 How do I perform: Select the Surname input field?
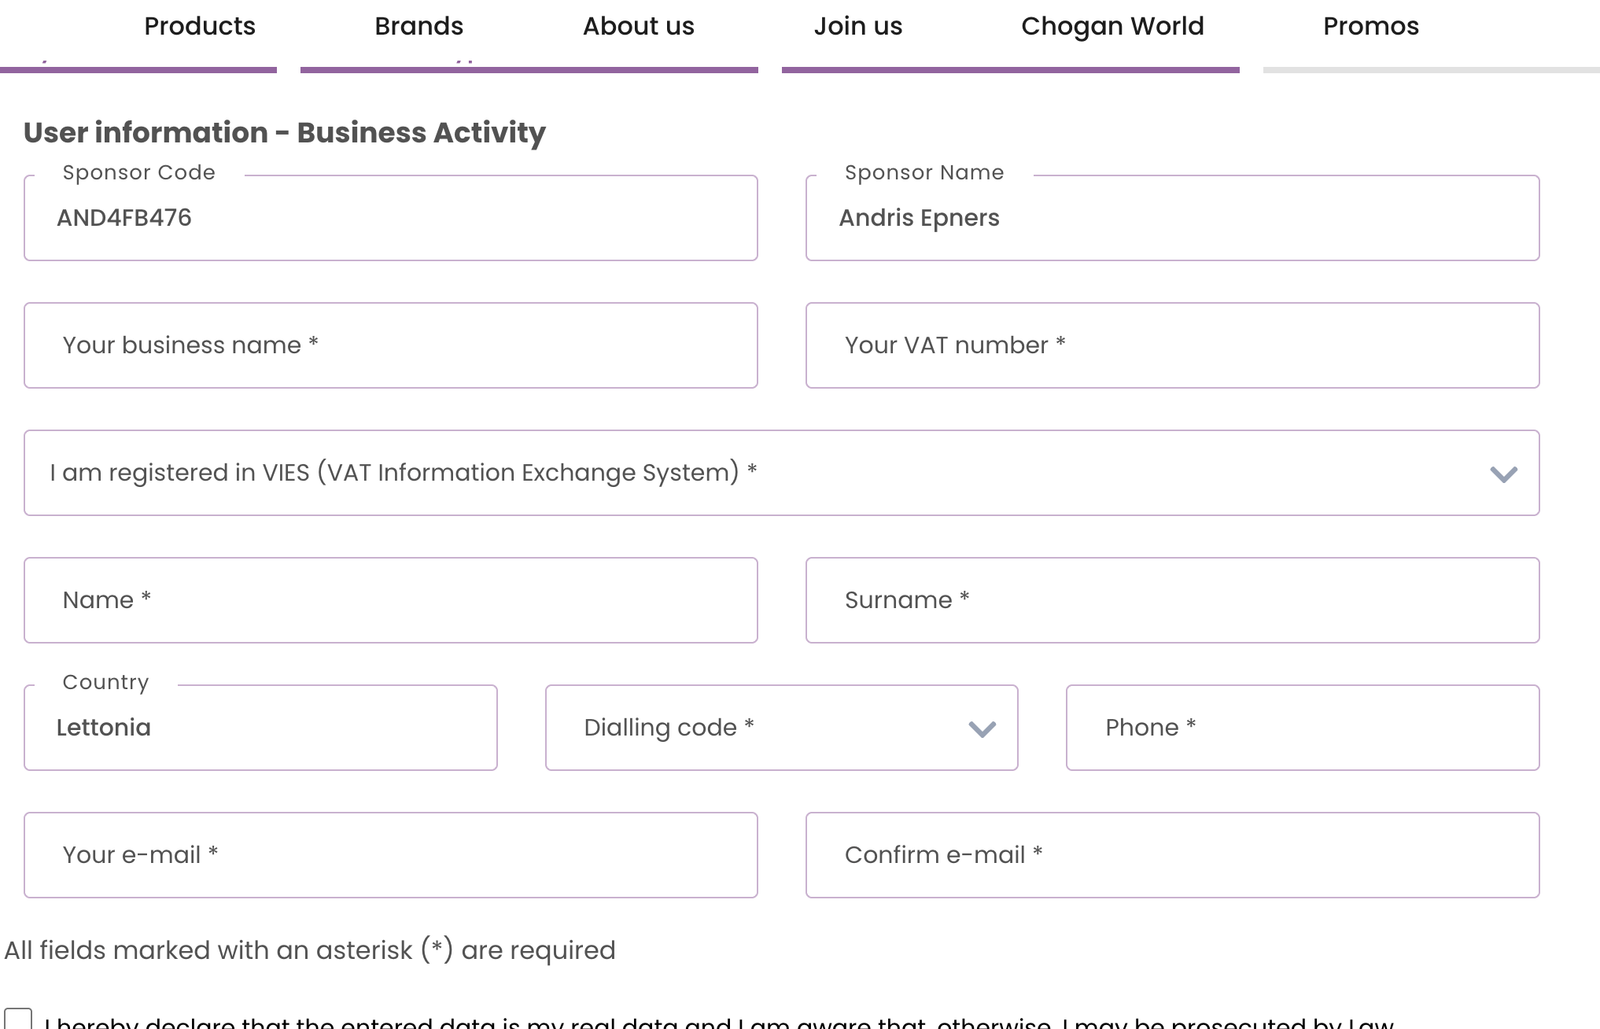(1172, 600)
